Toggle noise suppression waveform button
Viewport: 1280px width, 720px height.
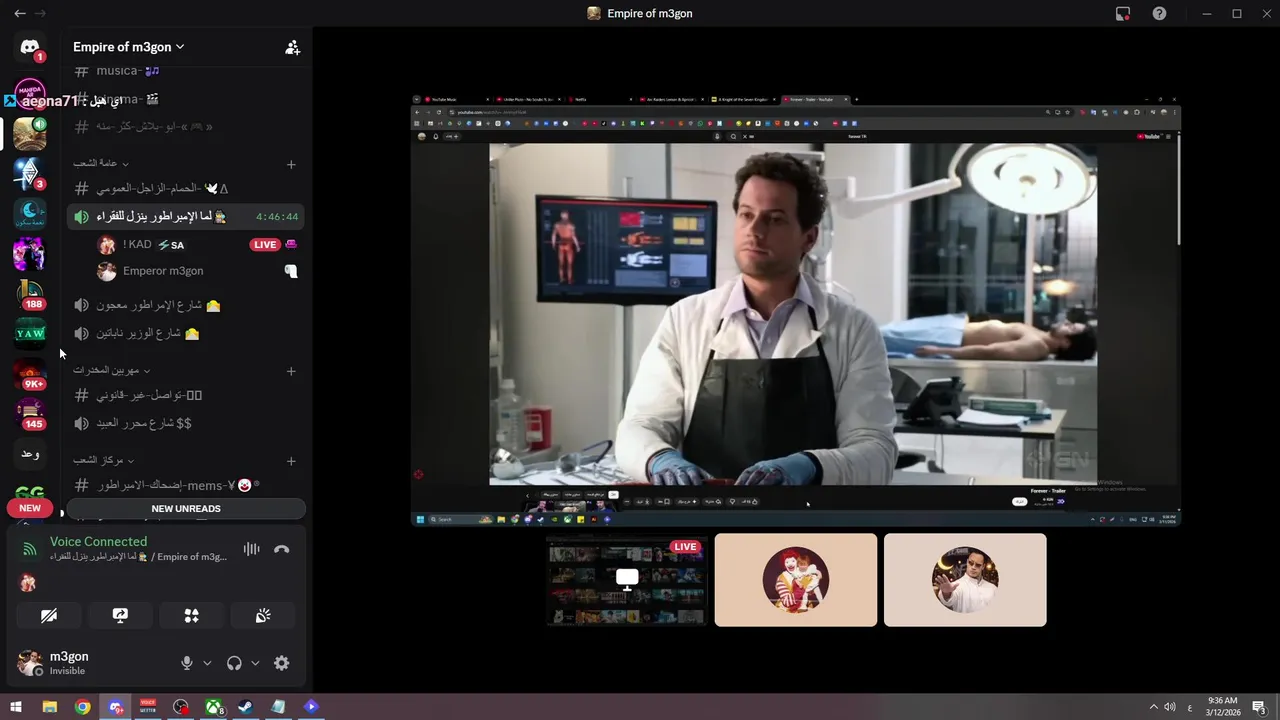tap(251, 549)
